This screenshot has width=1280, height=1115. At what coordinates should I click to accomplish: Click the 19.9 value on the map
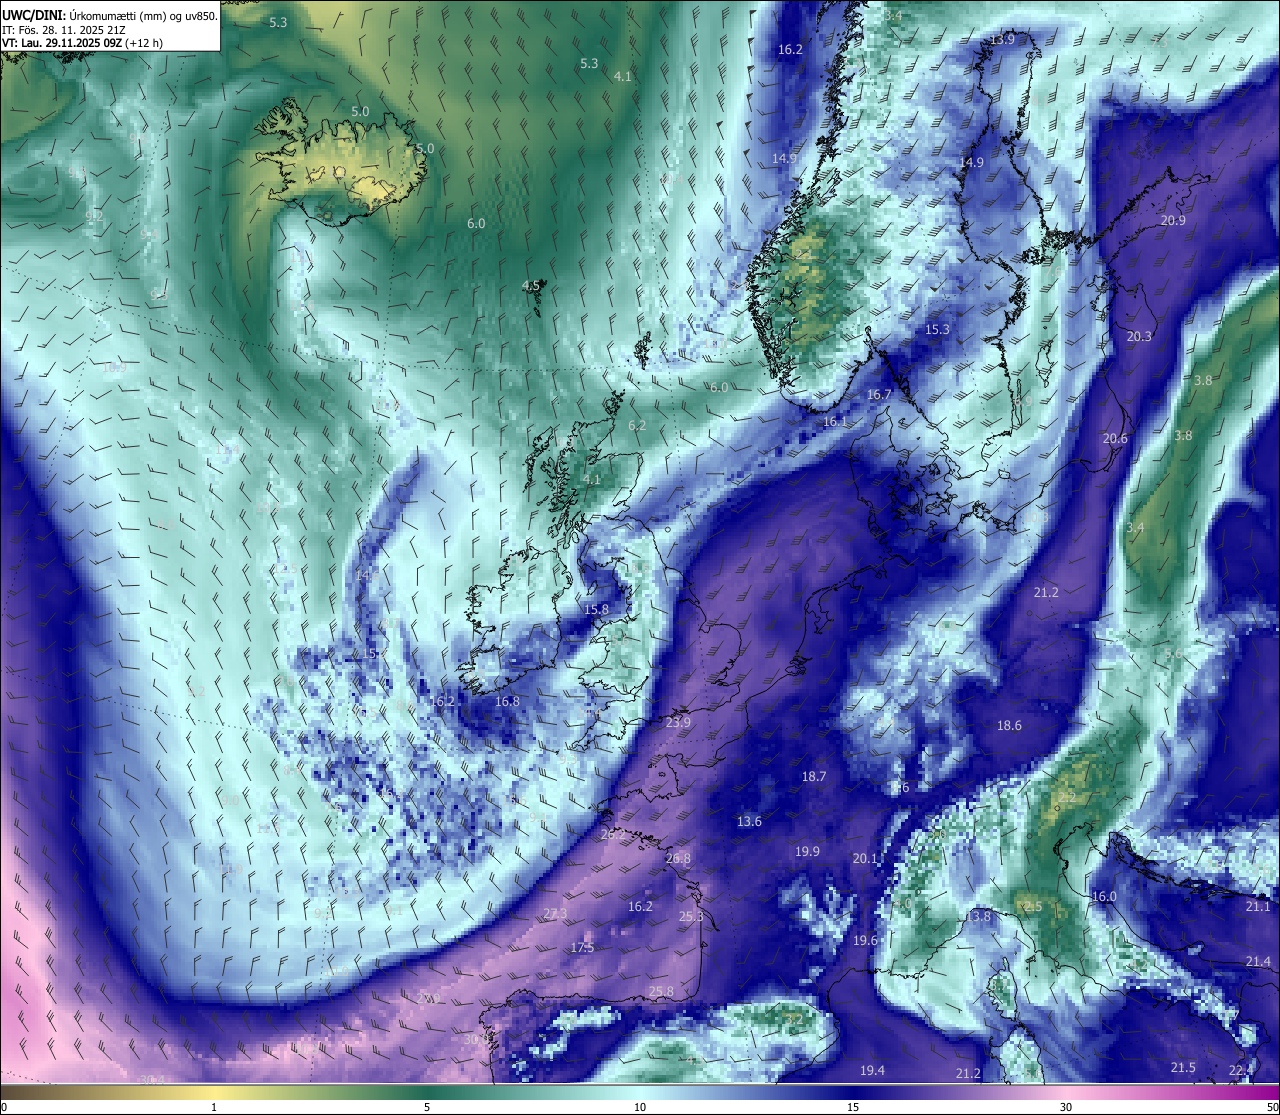pos(807,851)
